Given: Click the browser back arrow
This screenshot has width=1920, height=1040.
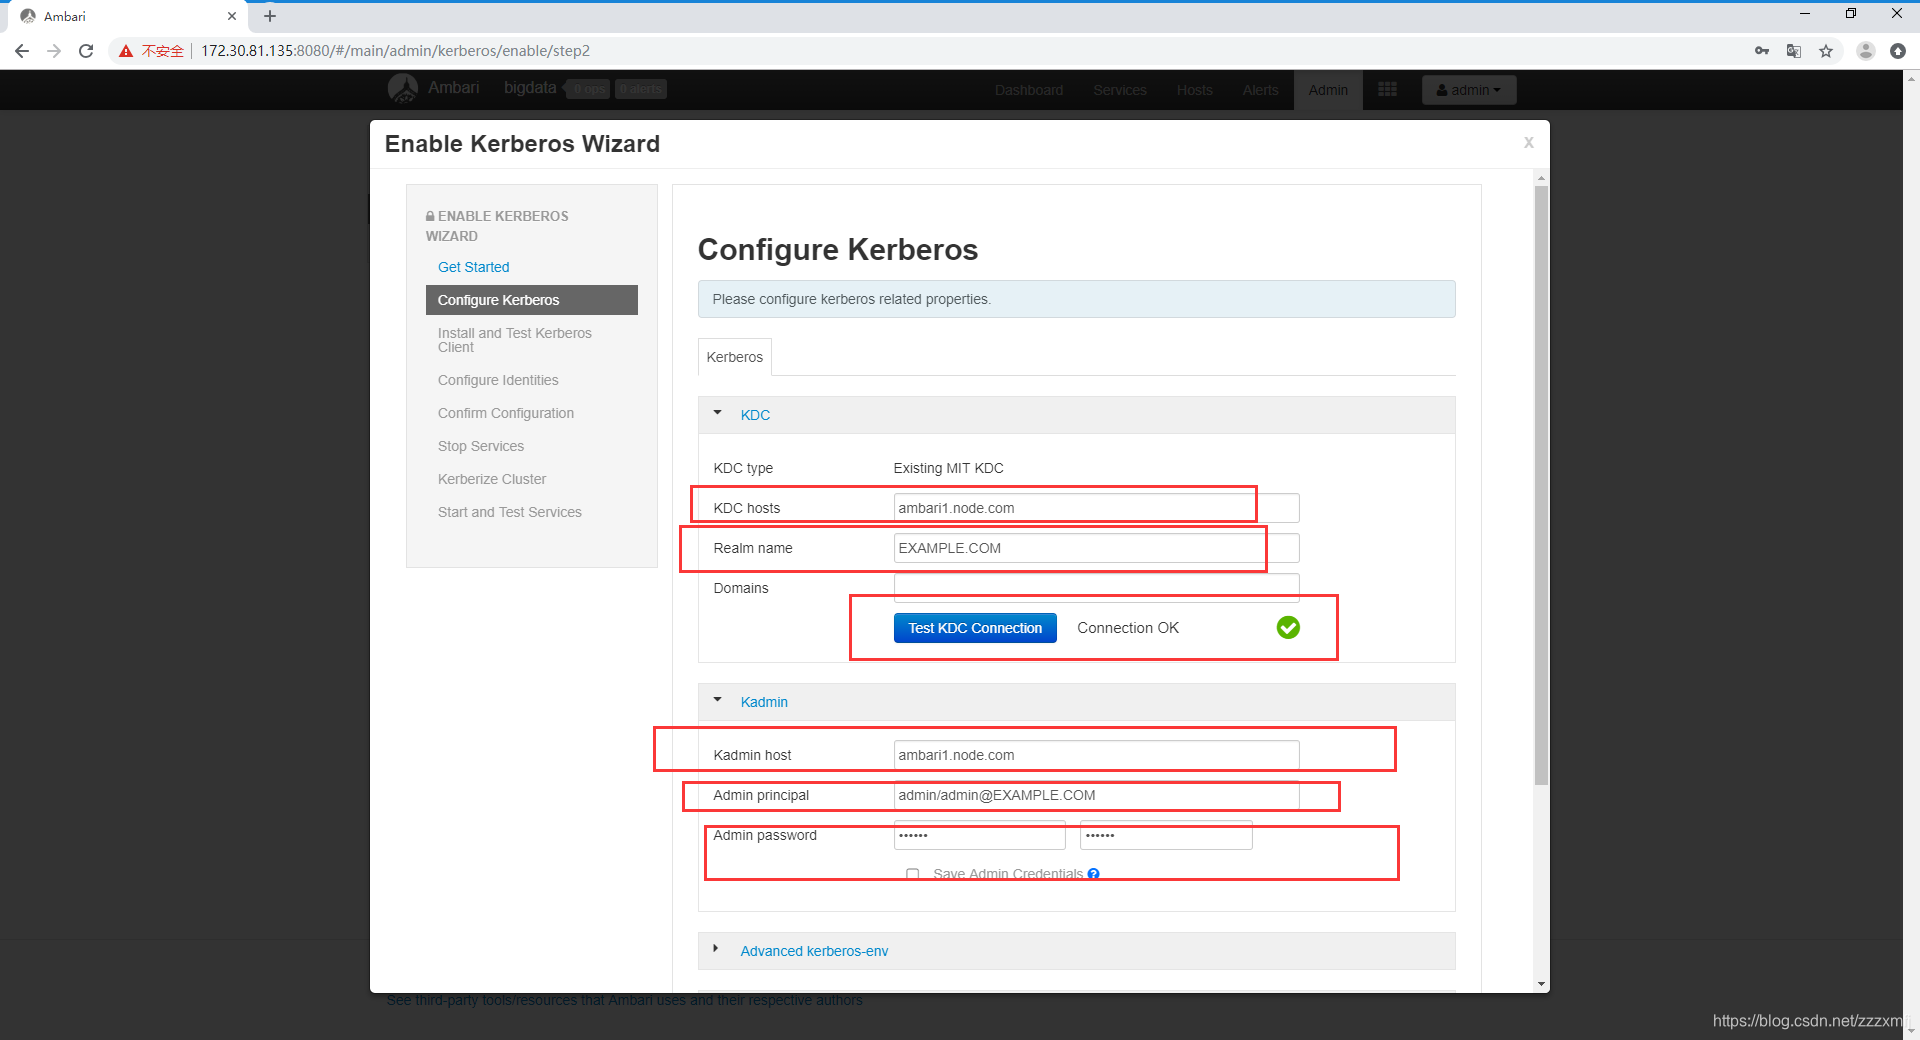Looking at the screenshot, I should (x=22, y=51).
